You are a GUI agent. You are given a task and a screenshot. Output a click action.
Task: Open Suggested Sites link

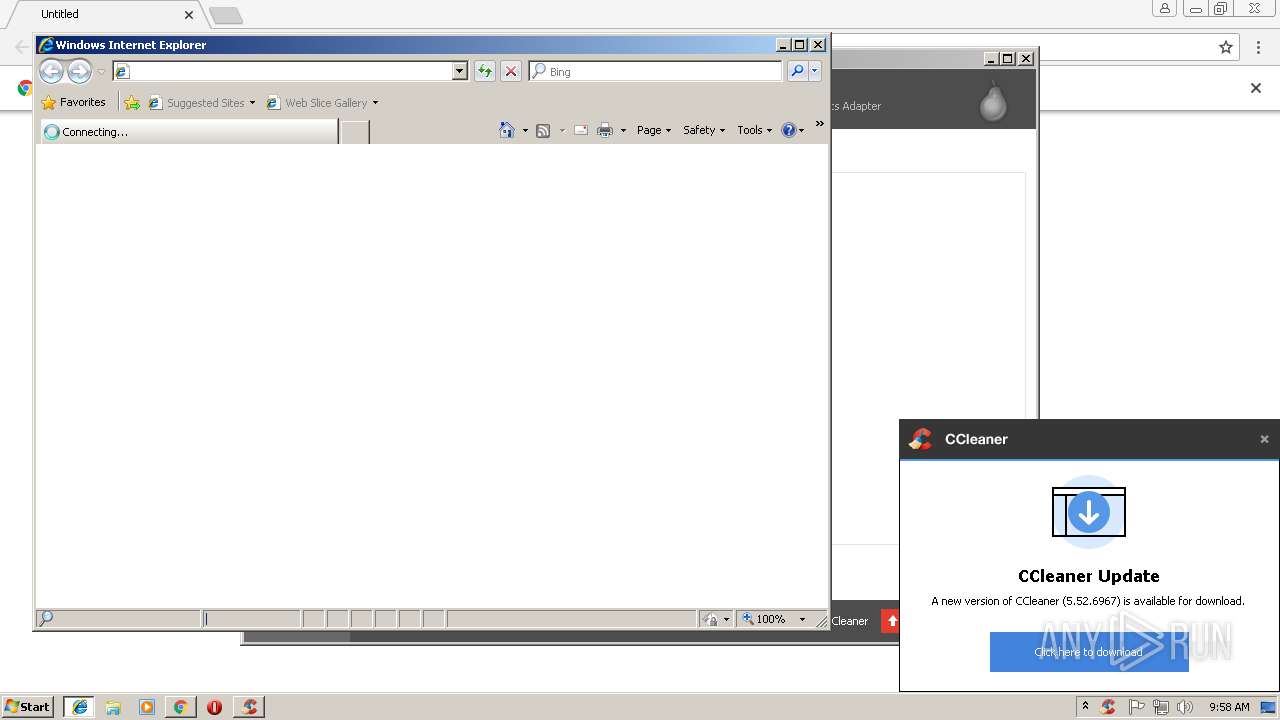196,102
